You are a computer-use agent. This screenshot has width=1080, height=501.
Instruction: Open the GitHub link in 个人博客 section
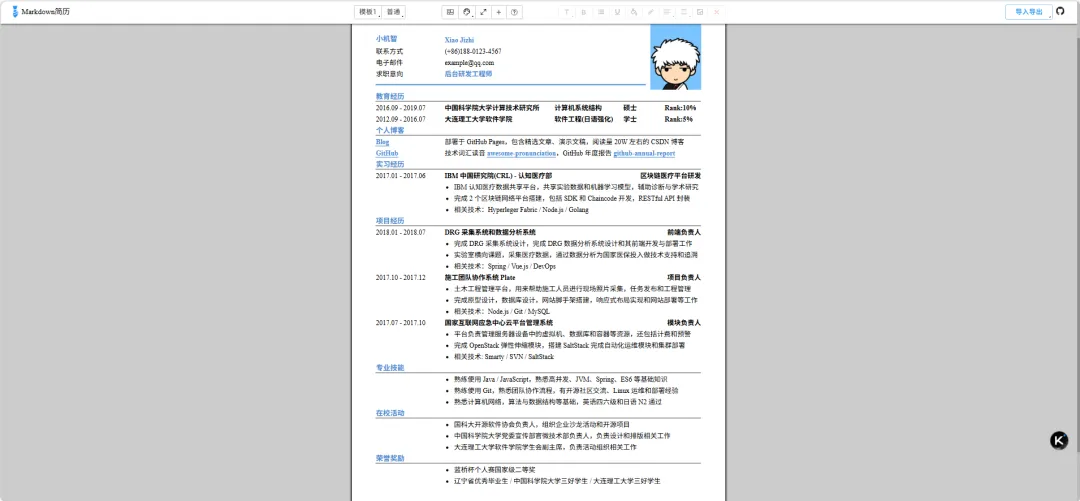(x=387, y=153)
